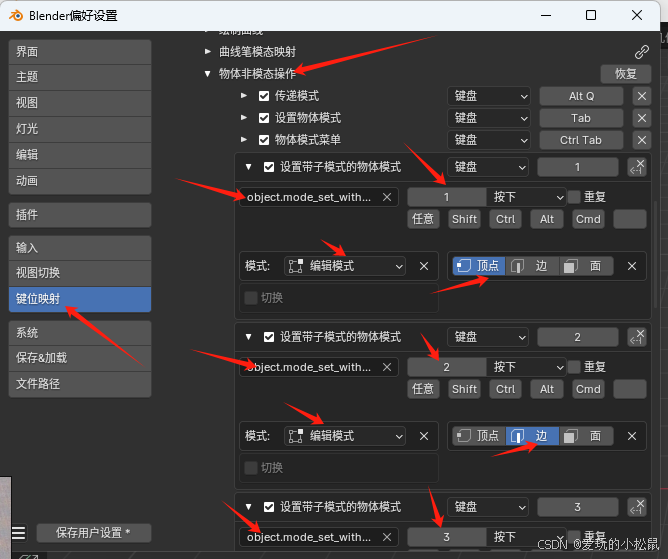668x559 pixels.
Task: Reset the 模式 value in the second entry
Action: (x=424, y=436)
